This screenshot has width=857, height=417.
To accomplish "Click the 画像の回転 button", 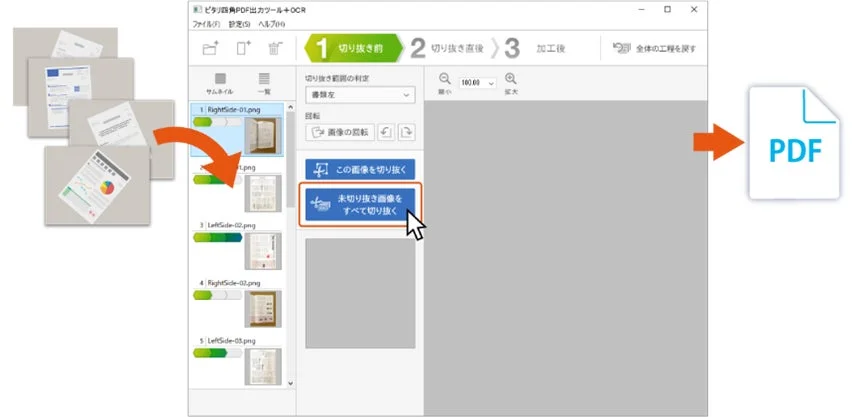I will click(x=340, y=132).
